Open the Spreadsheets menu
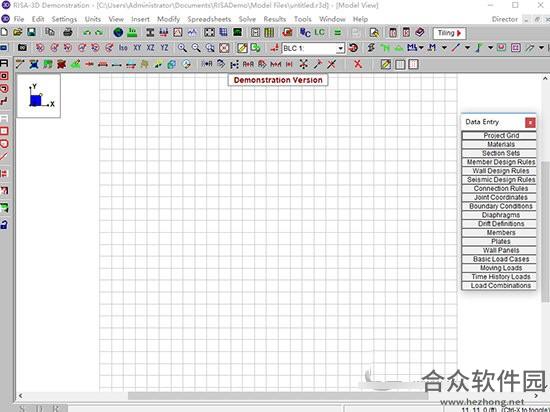 tap(209, 19)
